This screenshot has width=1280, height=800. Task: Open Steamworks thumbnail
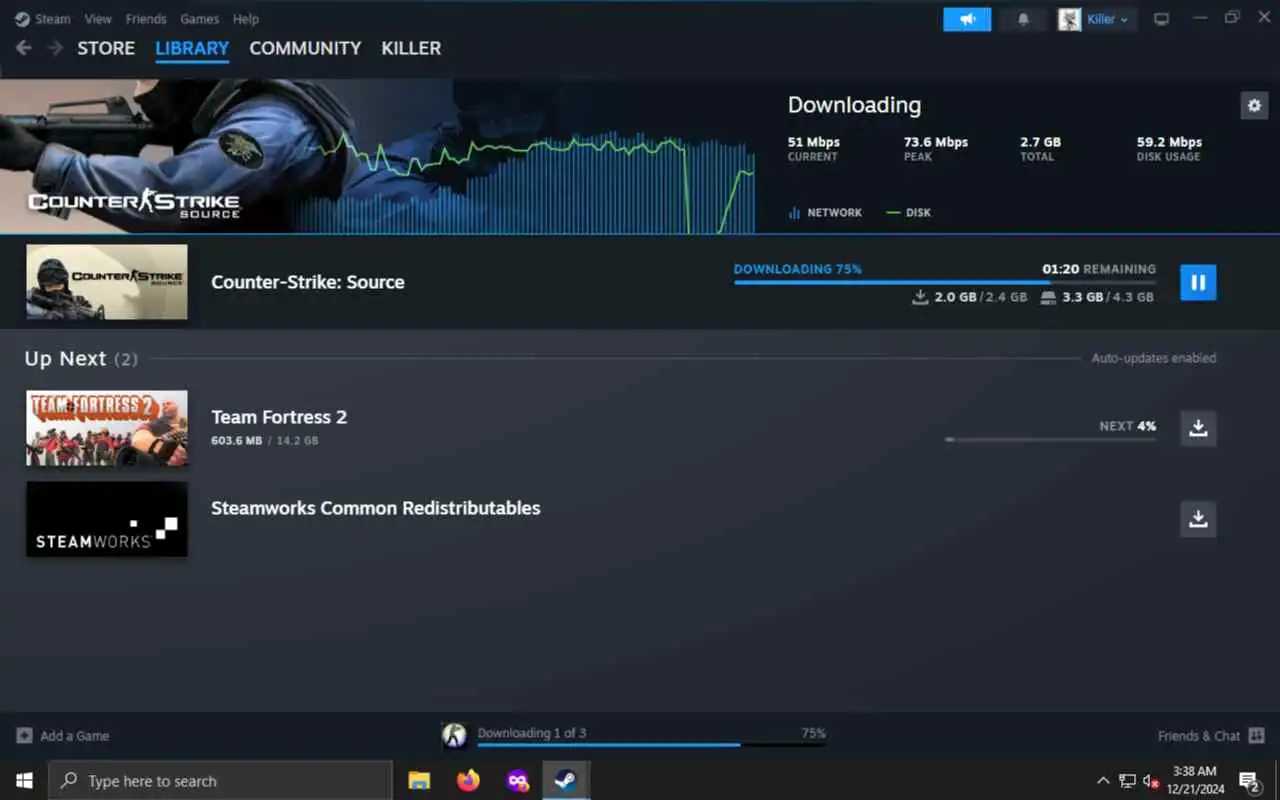click(107, 519)
